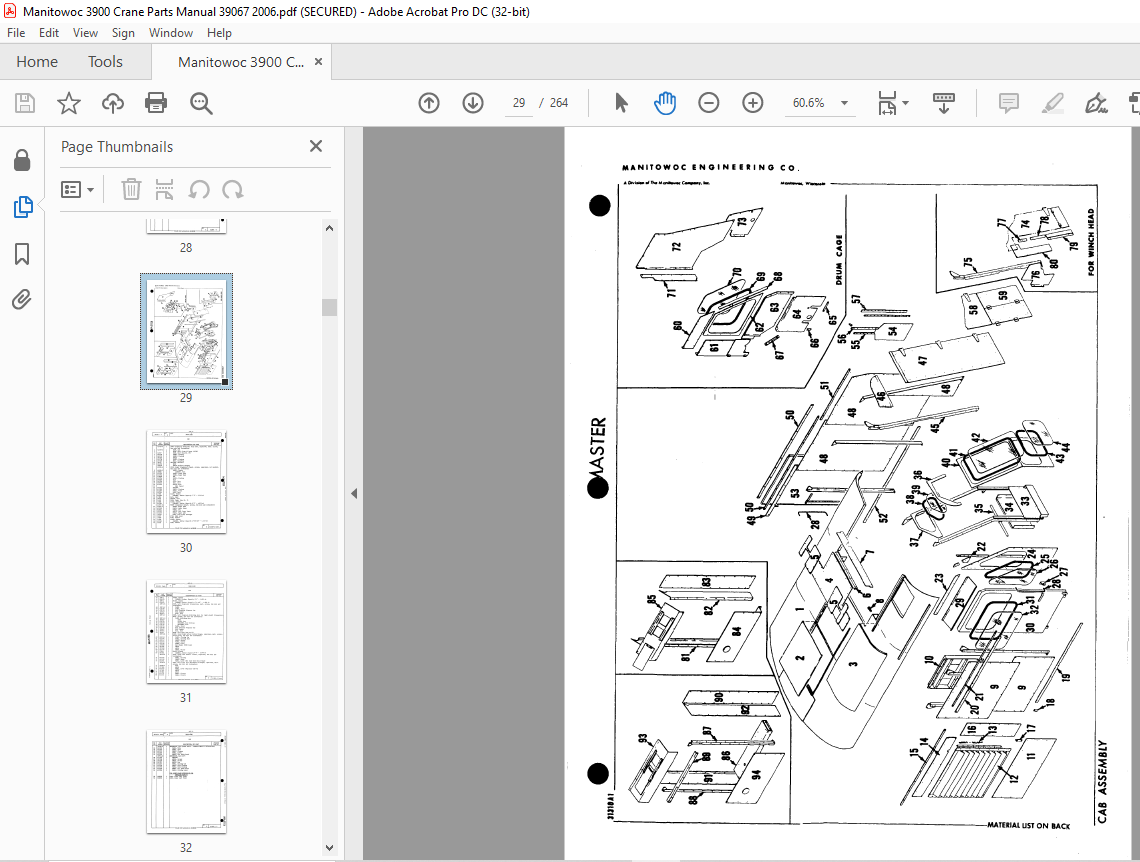The image size is (1140, 862).
Task: Zoom in with plus icon
Action: 752,103
